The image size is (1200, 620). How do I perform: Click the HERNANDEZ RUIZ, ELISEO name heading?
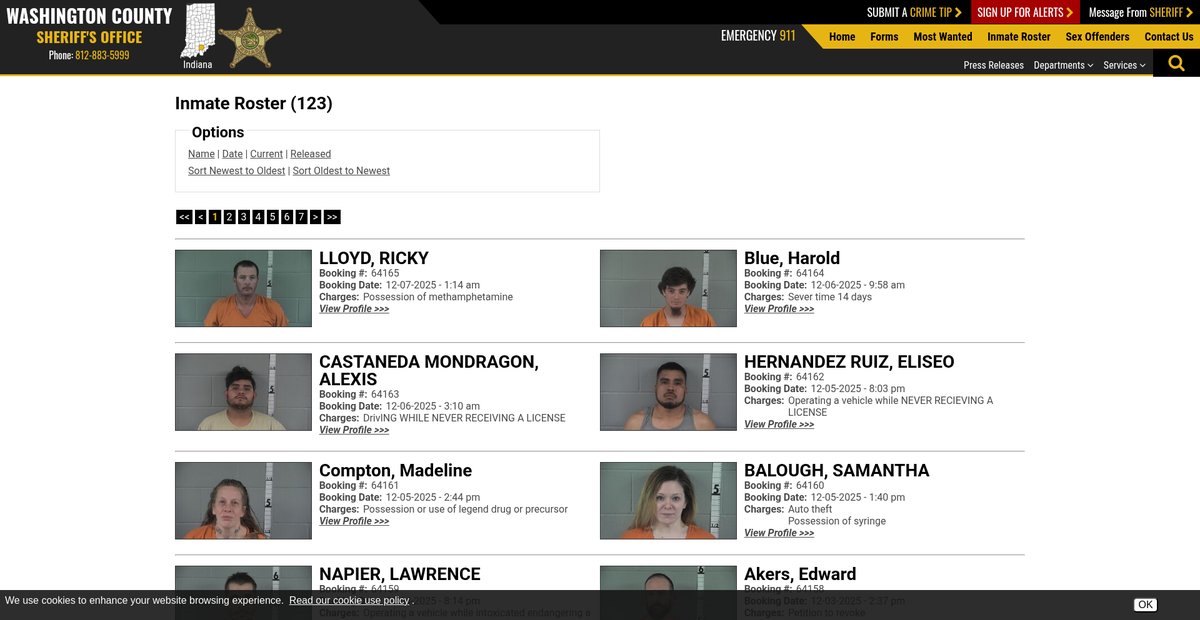[x=849, y=362]
